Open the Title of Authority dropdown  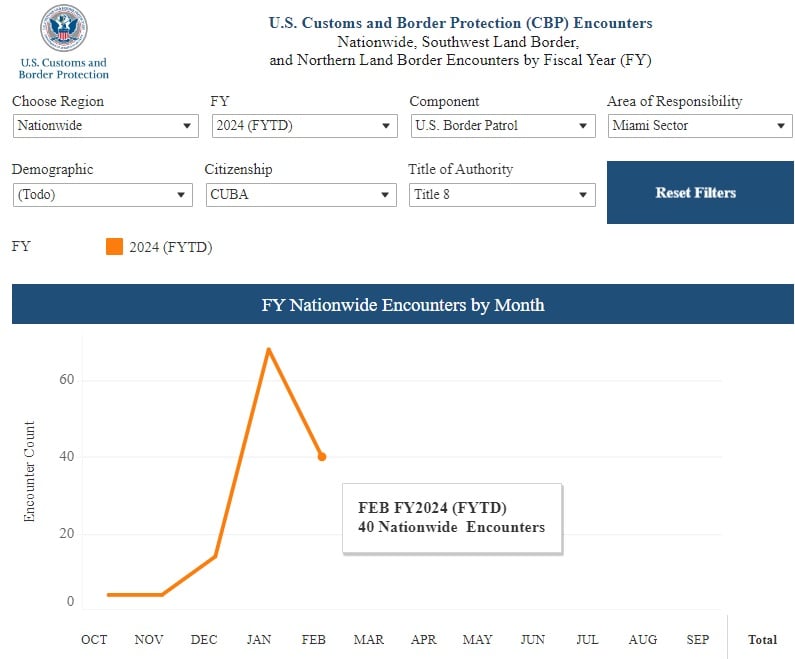point(501,195)
